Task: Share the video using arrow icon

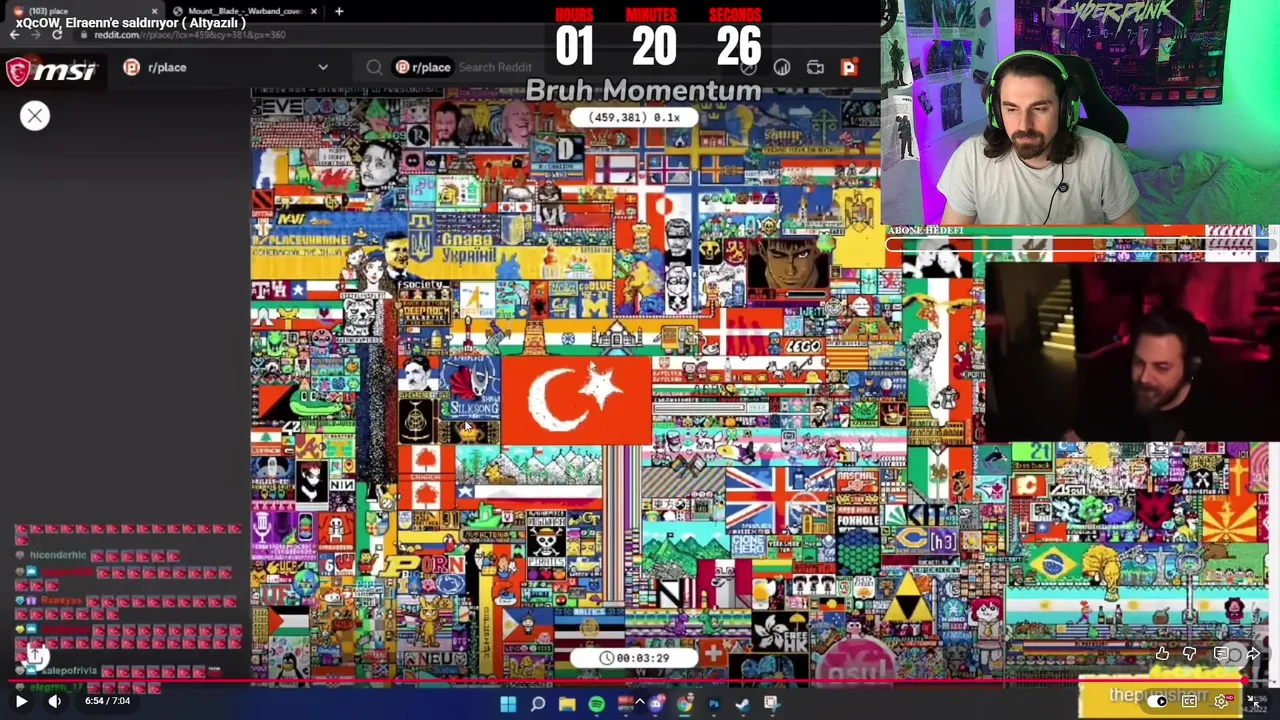Action: point(1253,653)
